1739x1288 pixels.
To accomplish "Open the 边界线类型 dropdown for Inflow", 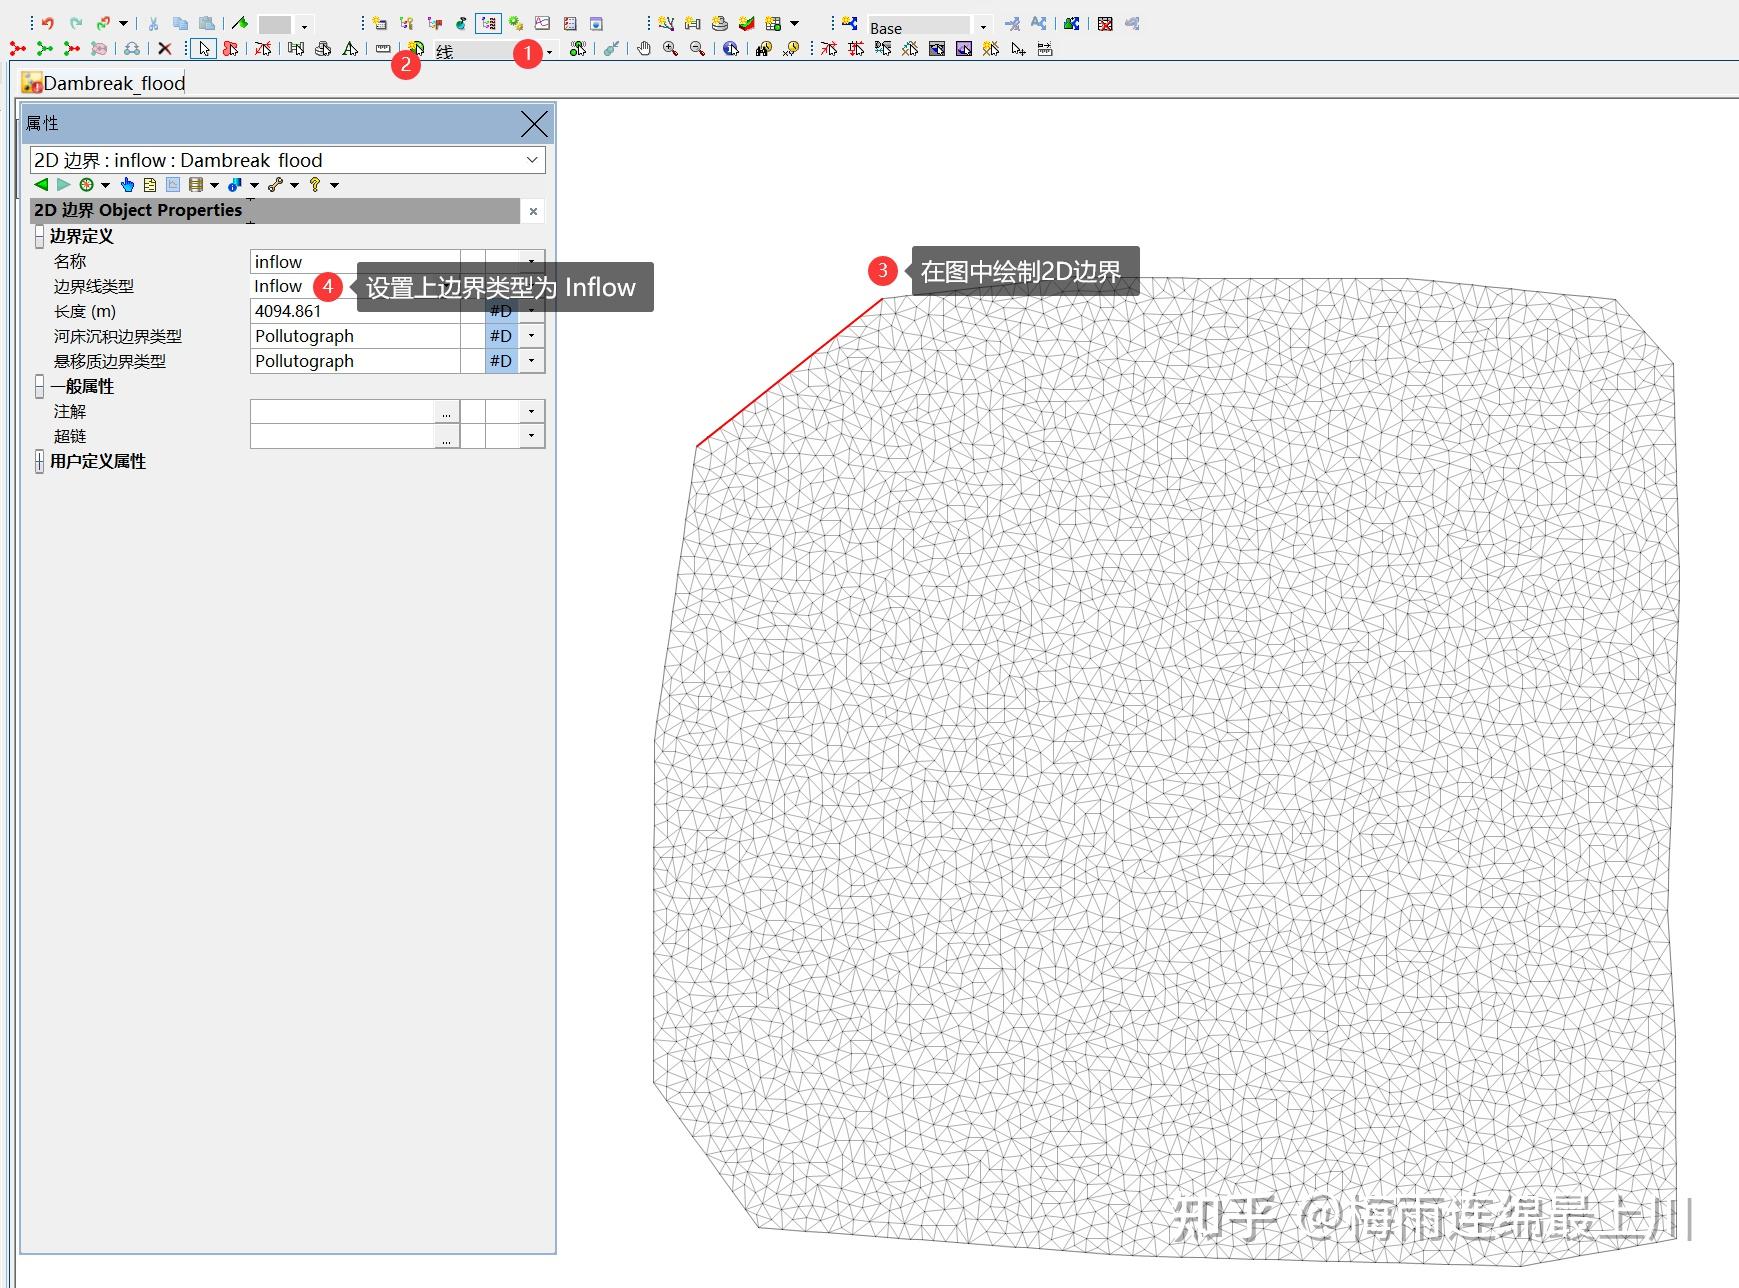I will click(533, 286).
